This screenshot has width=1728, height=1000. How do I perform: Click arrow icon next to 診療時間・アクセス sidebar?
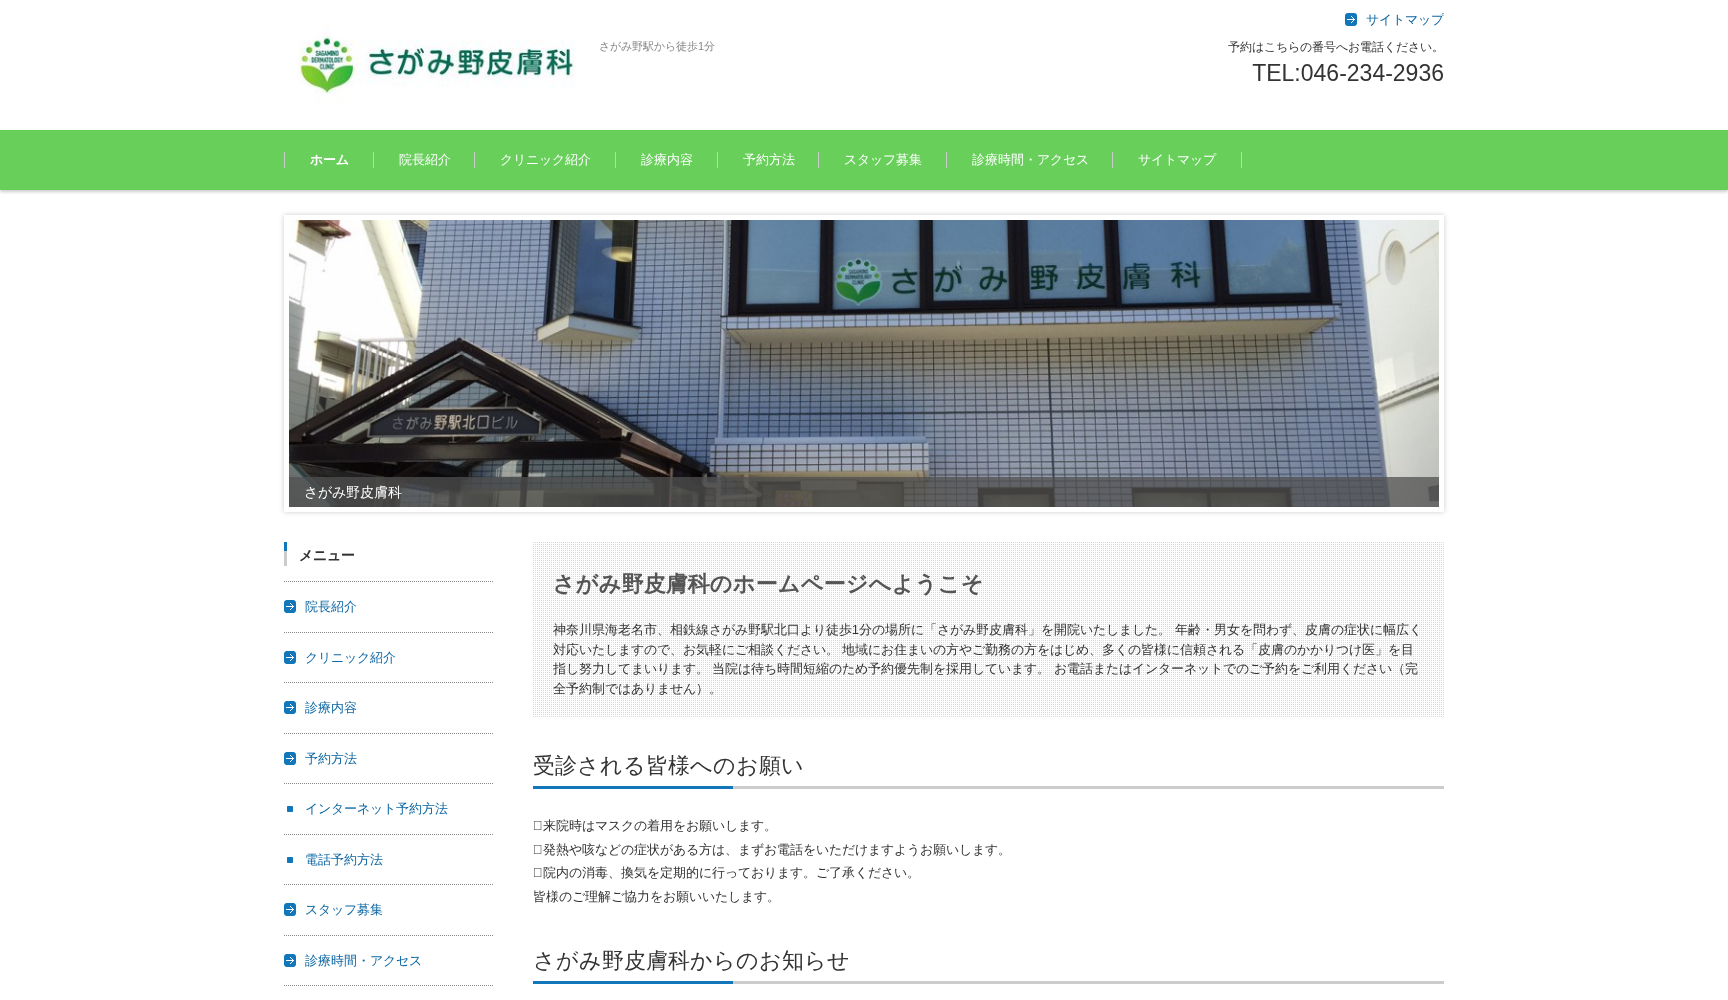tap(290, 961)
